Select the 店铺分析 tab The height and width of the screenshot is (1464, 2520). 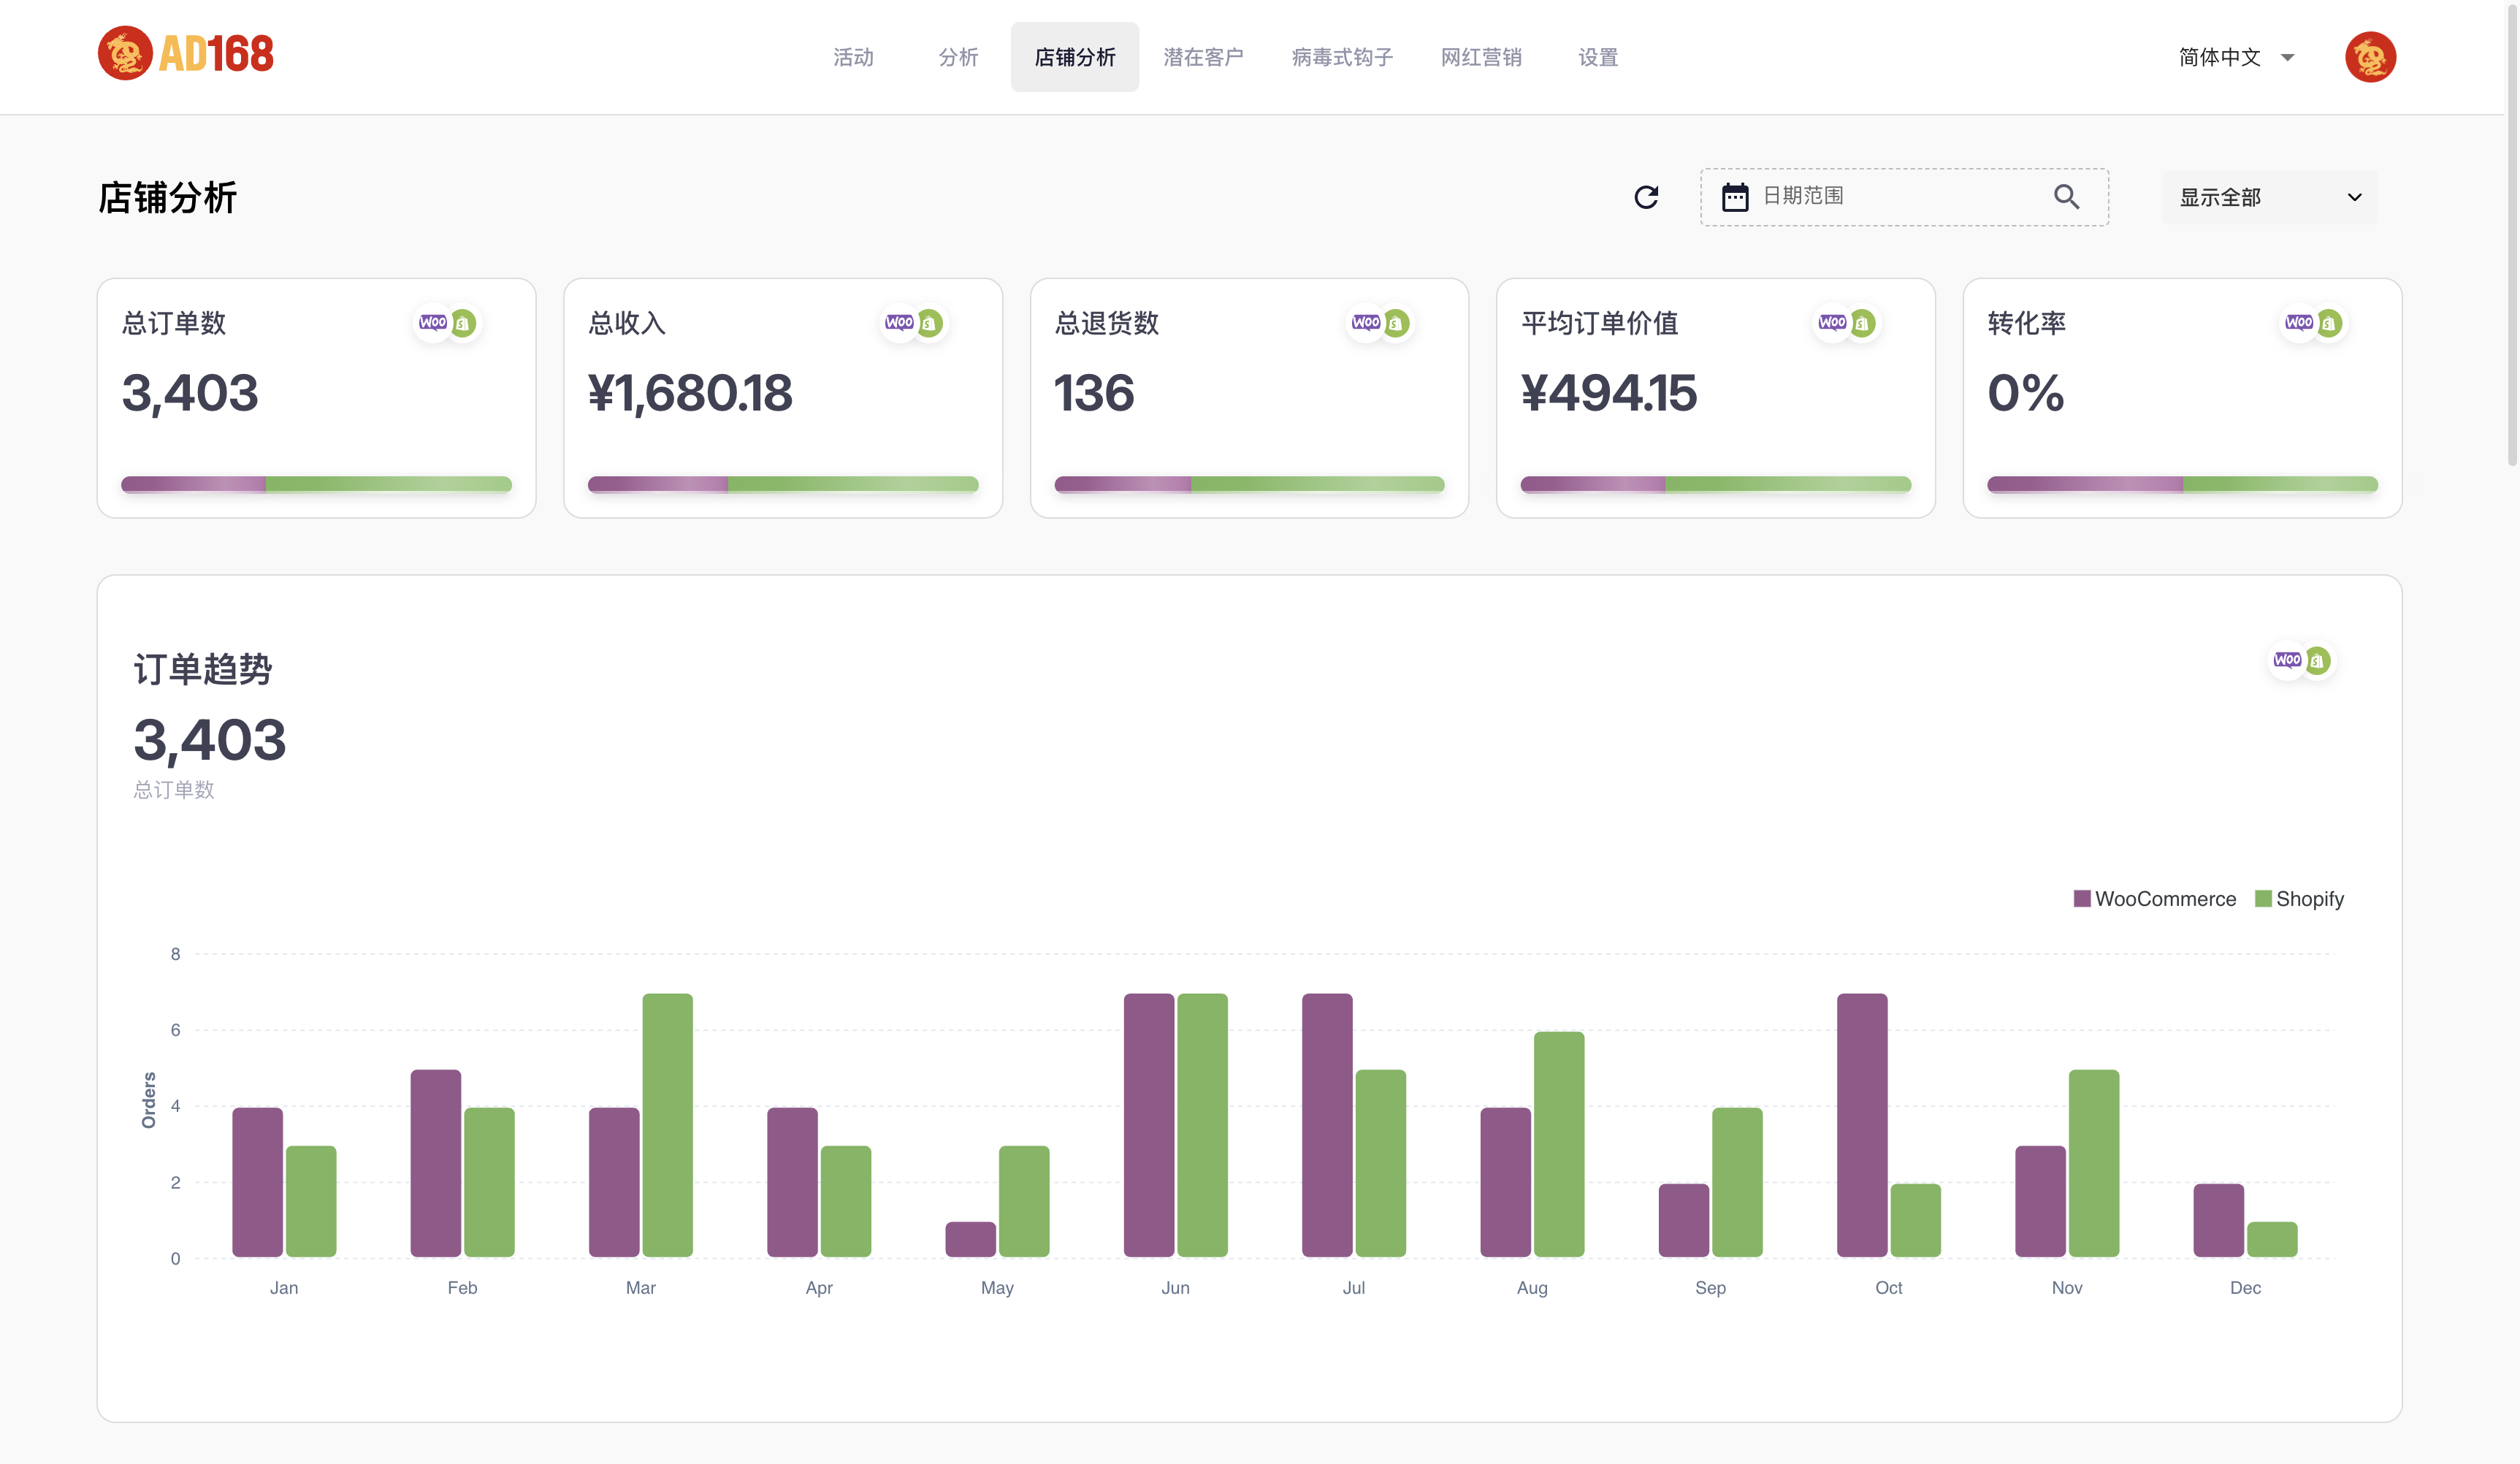1075,57
